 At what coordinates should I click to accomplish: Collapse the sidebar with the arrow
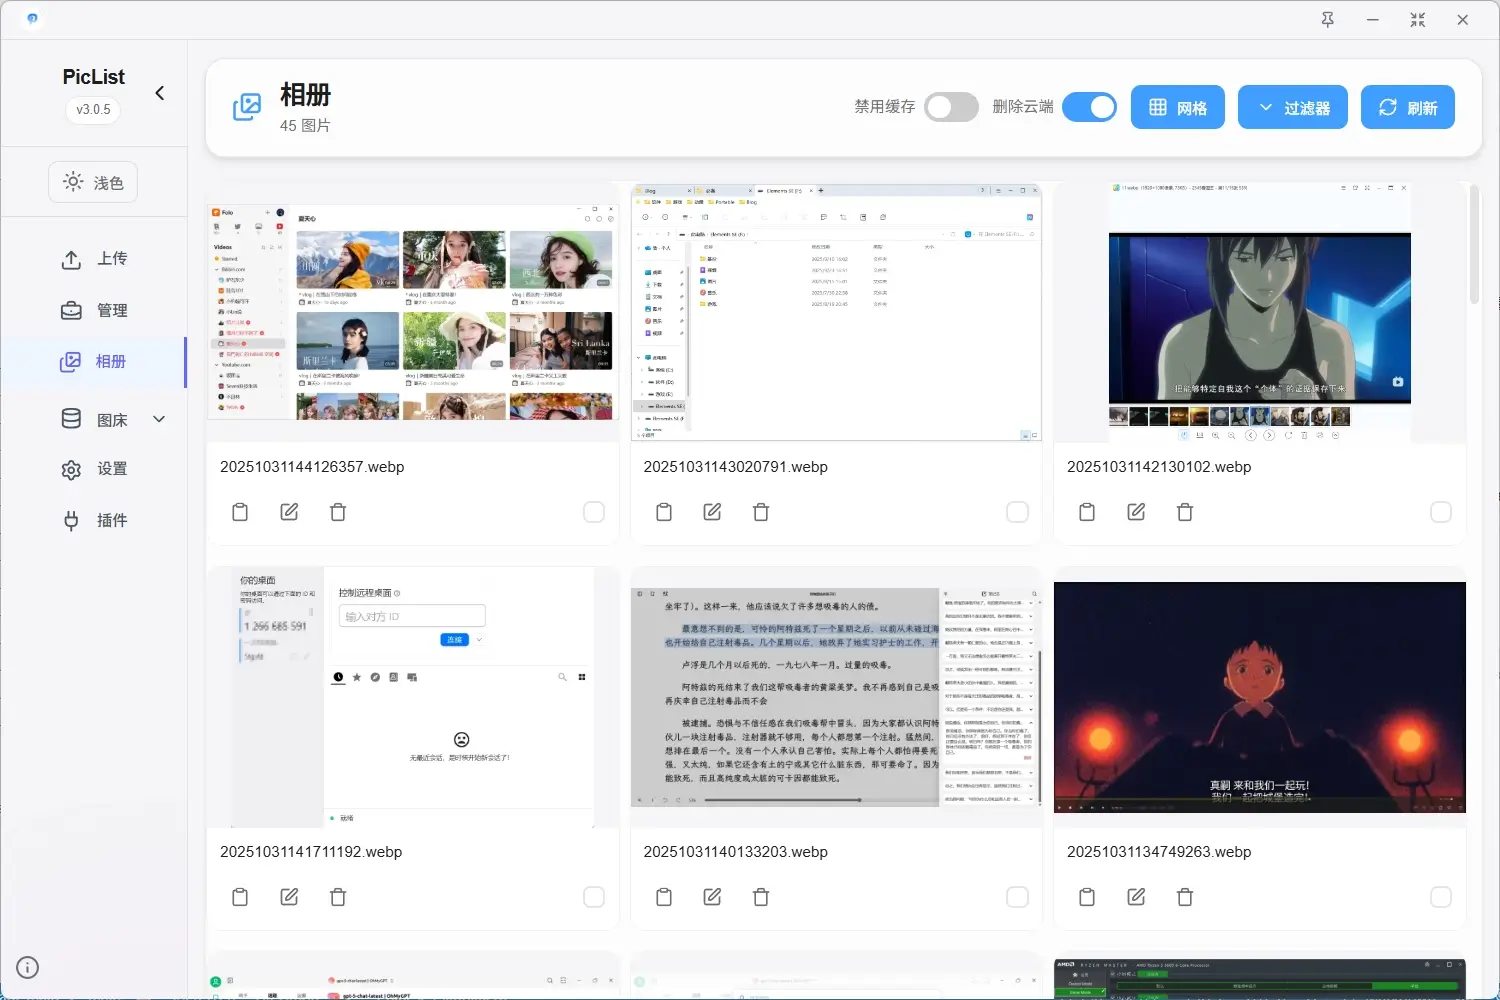(160, 93)
